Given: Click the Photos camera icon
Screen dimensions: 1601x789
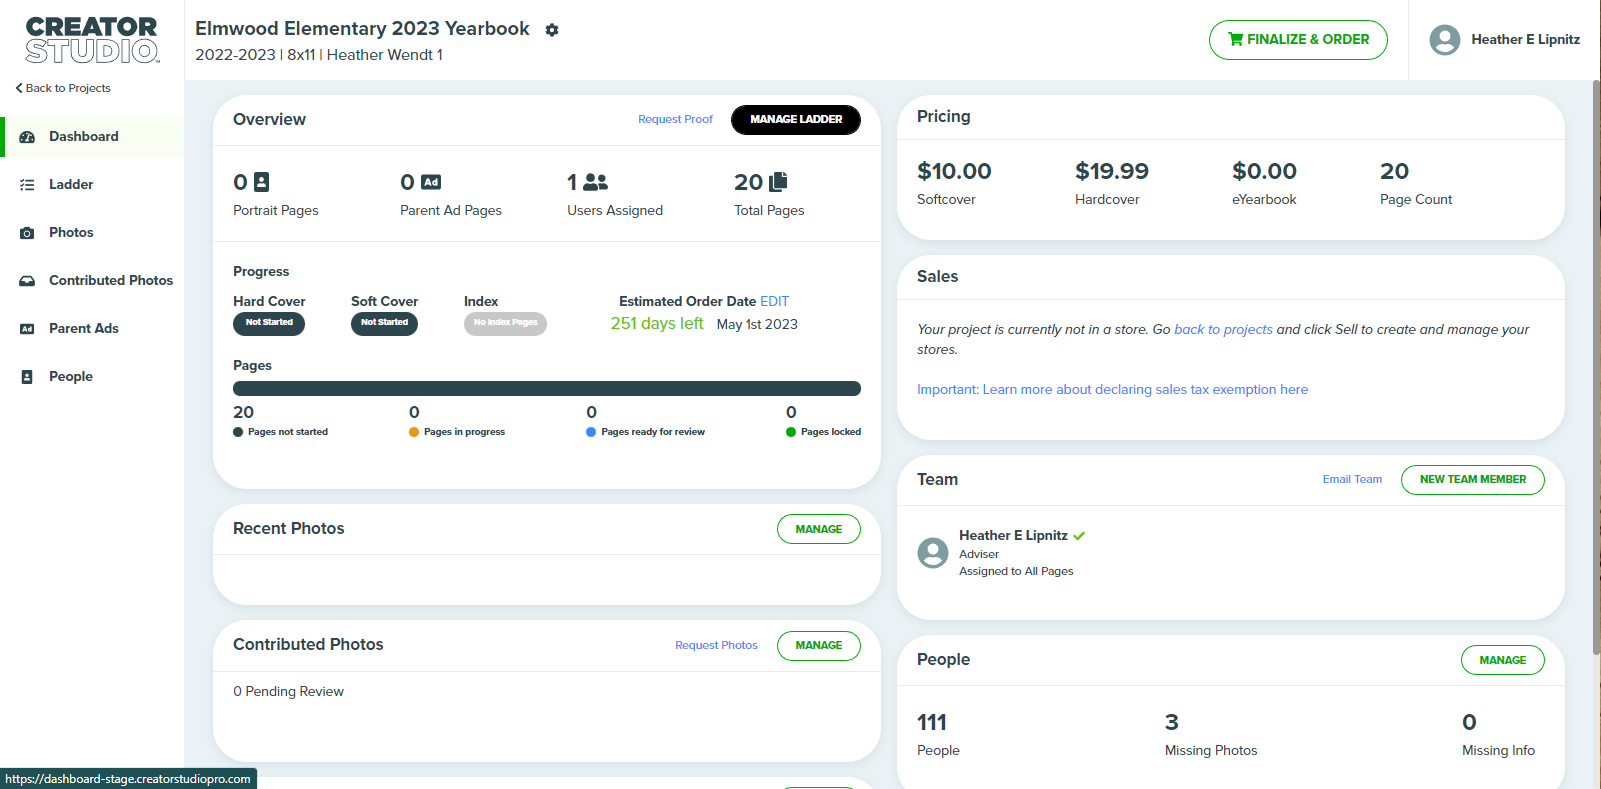Looking at the screenshot, I should 27,233.
